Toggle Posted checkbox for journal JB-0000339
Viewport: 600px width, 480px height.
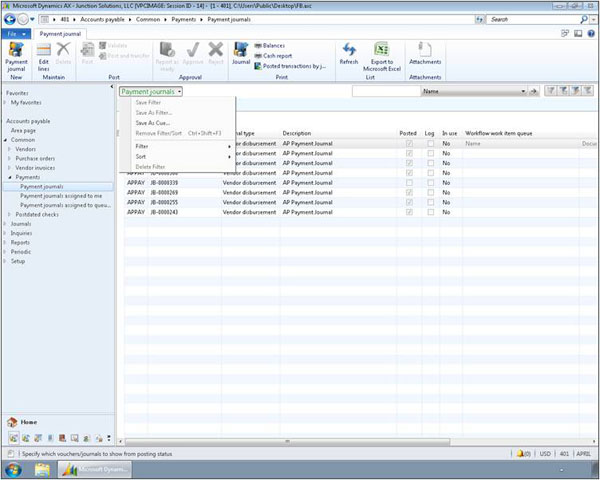(x=409, y=183)
